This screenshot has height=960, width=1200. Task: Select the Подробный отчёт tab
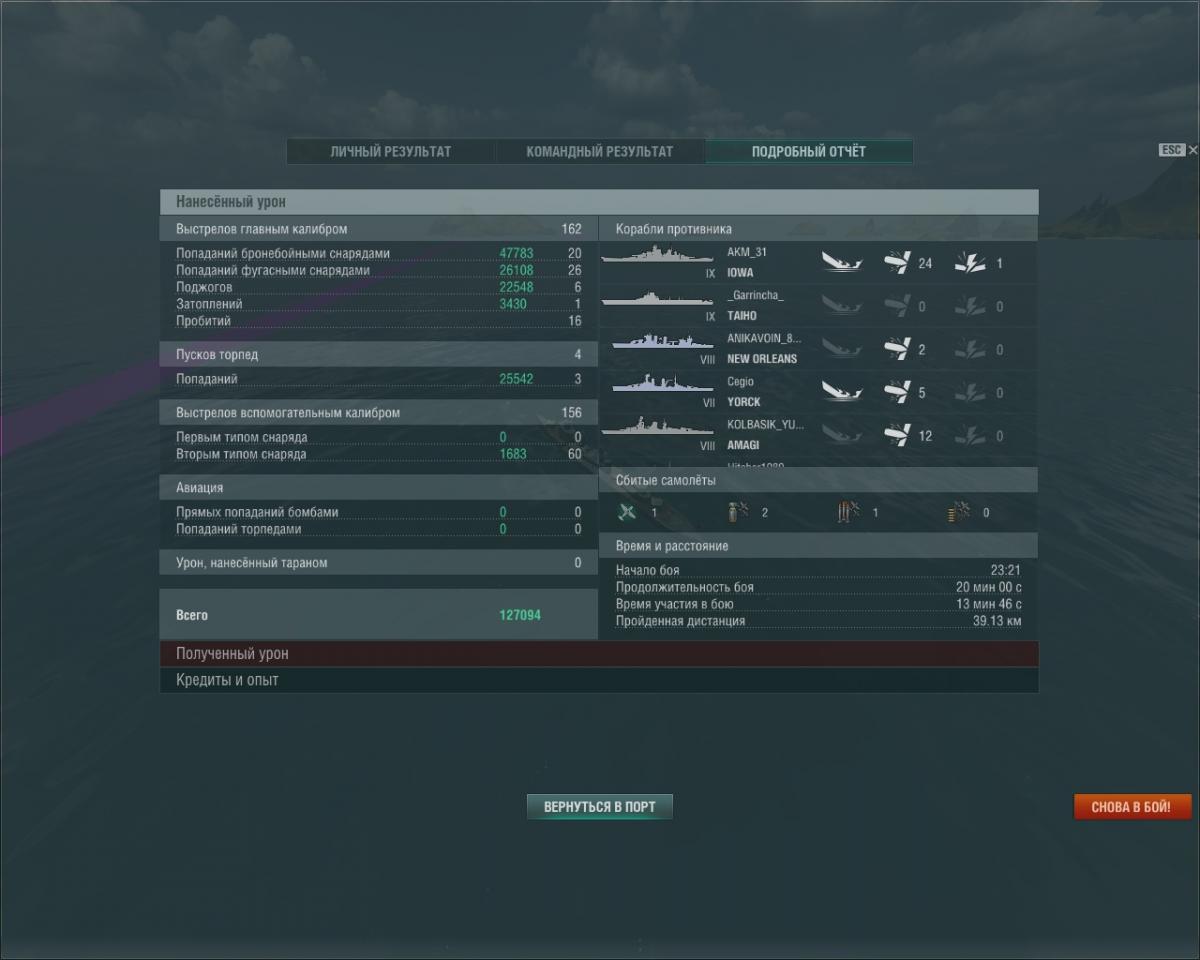click(x=809, y=152)
